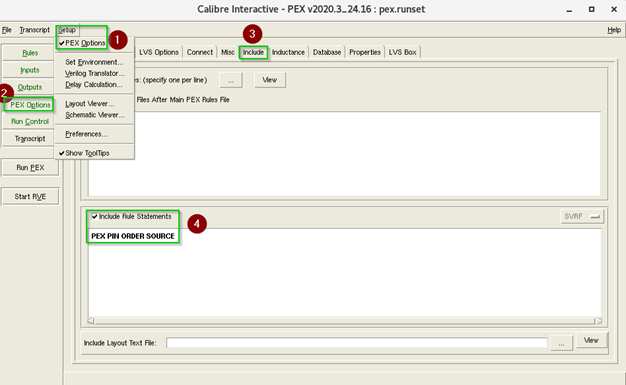Open Verilog Translator... from Setup menu

pos(95,73)
